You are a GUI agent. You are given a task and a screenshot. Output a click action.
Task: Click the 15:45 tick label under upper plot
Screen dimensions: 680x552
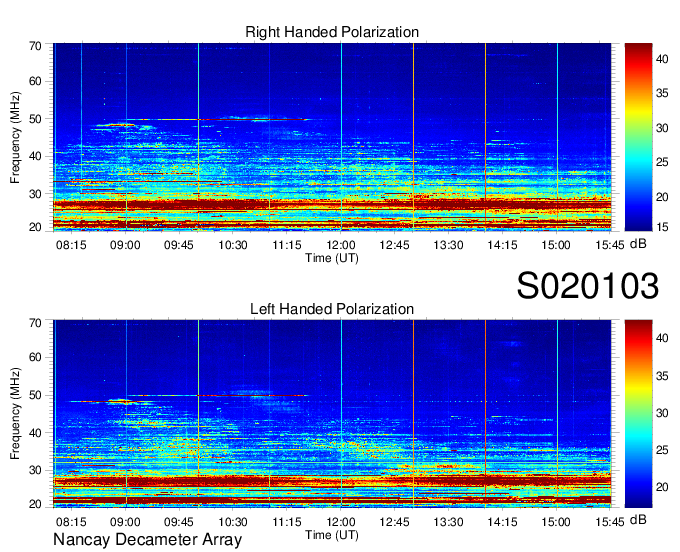click(610, 245)
